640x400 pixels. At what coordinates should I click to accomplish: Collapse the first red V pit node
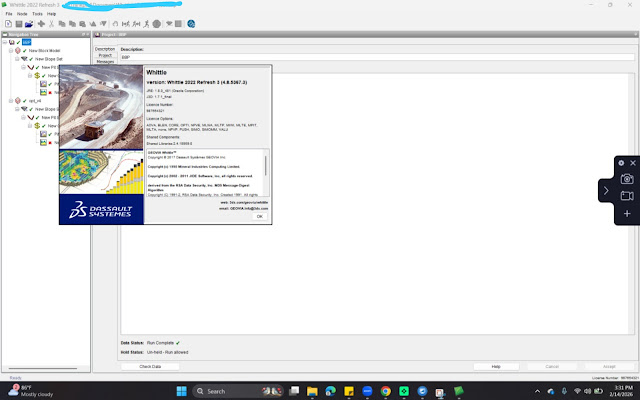tap(23, 67)
